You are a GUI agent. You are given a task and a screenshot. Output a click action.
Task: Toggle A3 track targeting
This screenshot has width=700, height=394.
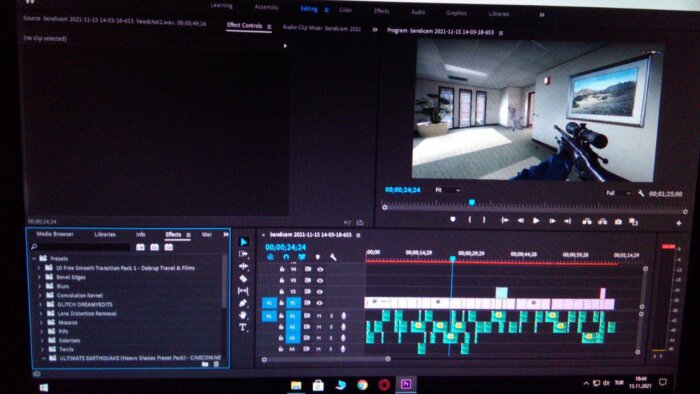tap(293, 338)
